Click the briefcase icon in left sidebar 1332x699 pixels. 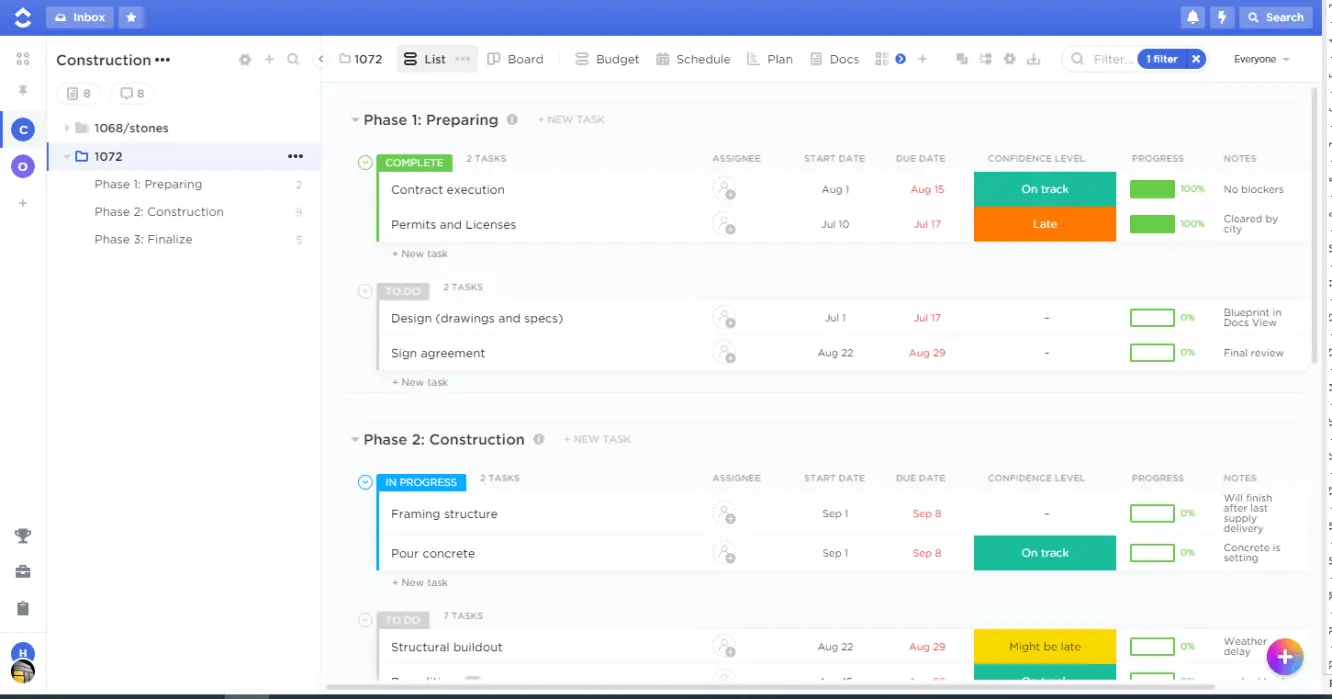point(23,572)
